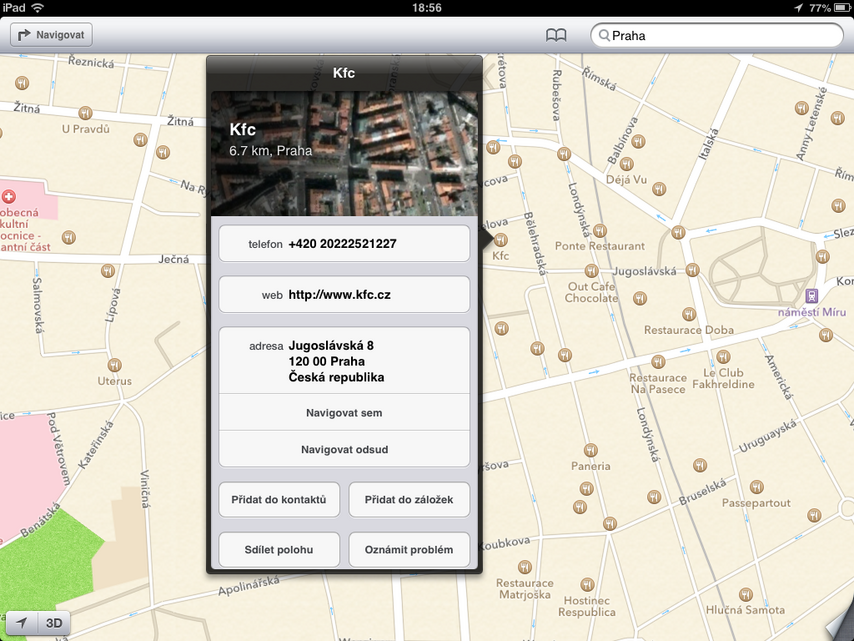This screenshot has height=641, width=854.
Task: Tap Navigovat sem for directions here
Action: click(344, 412)
